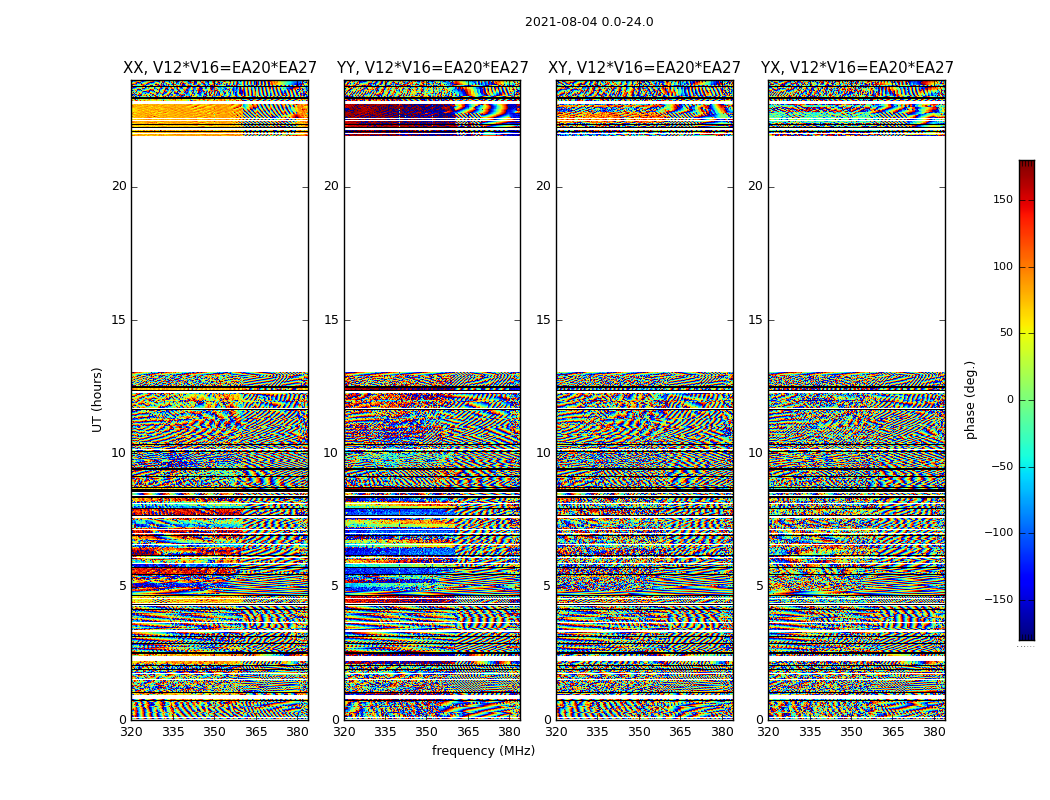Click the 20 y-axis tick of XX panel
Screen dimensions: 1050x800
(x=119, y=186)
